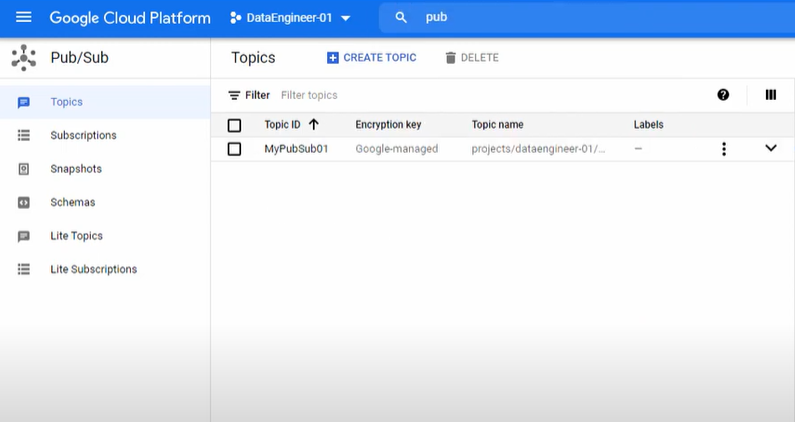Expand the MyPubSub01 row chevron
The width and height of the screenshot is (795, 422).
771,148
